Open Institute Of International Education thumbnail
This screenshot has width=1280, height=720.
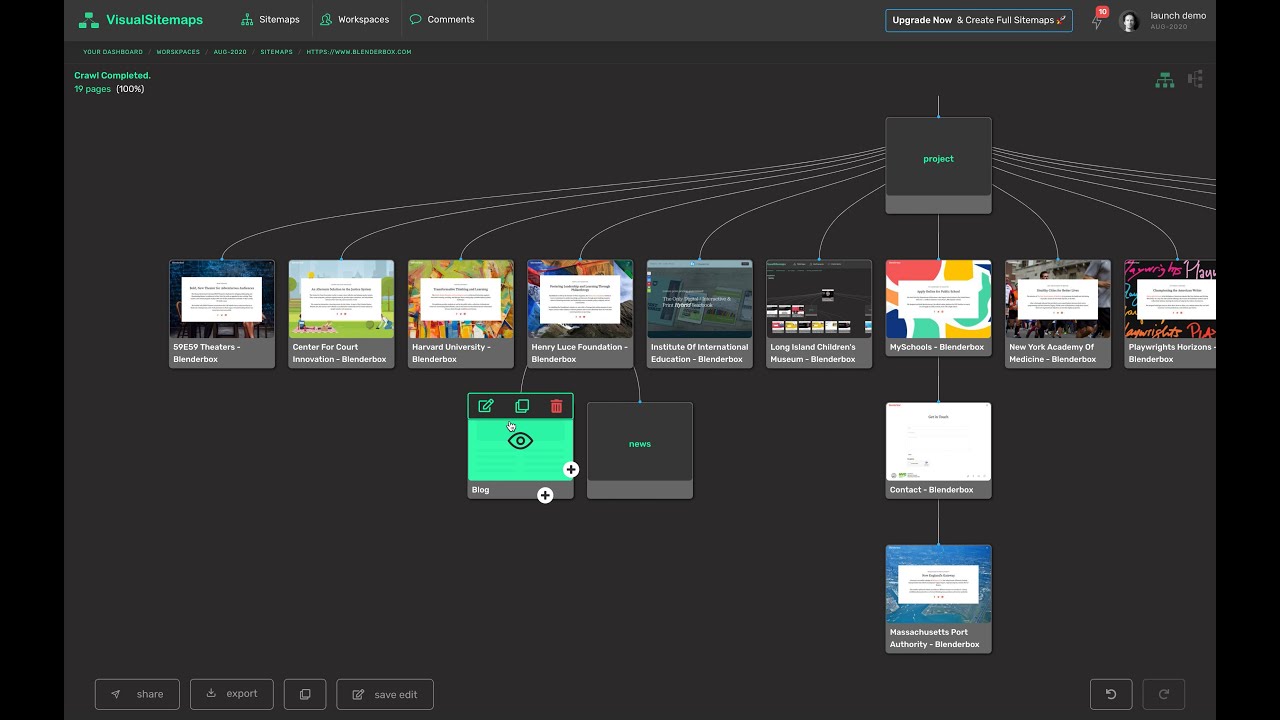tap(700, 299)
